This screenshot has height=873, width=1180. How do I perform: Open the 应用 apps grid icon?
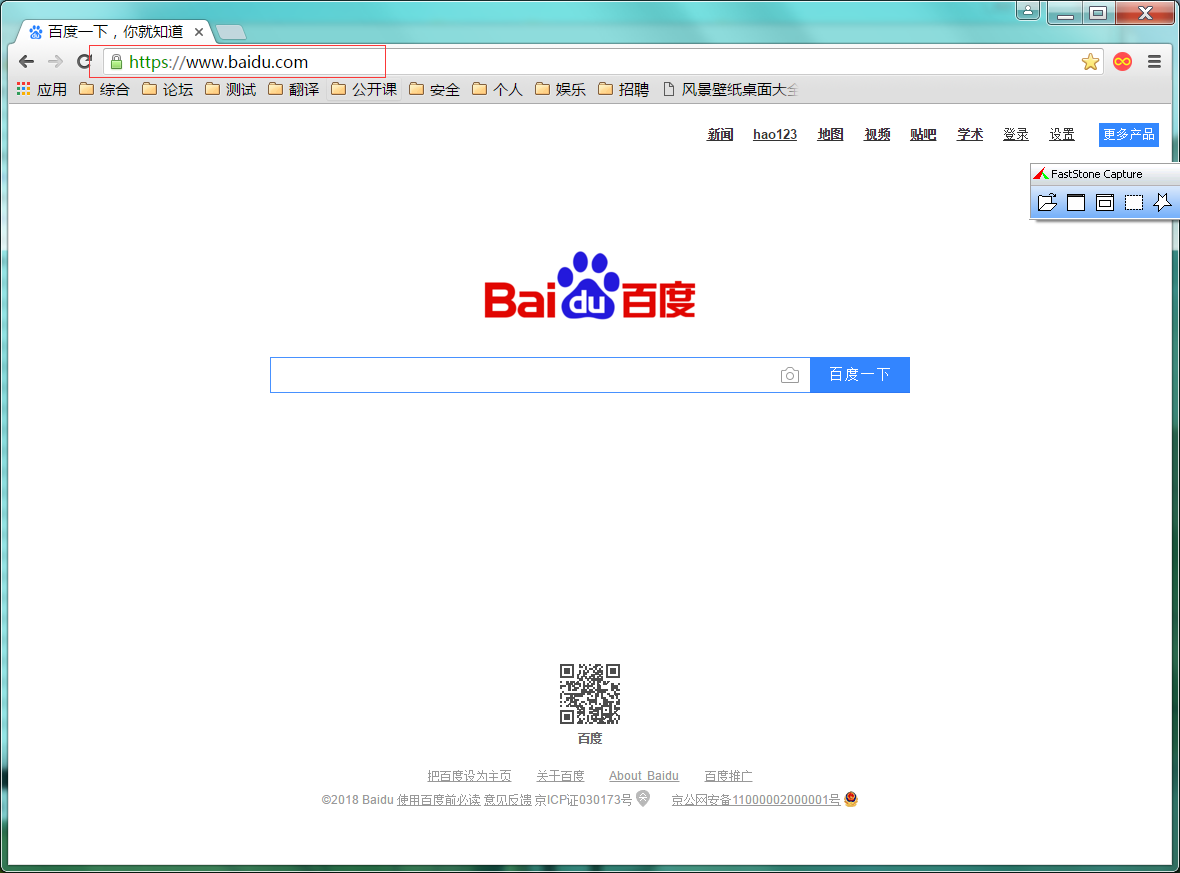click(24, 89)
